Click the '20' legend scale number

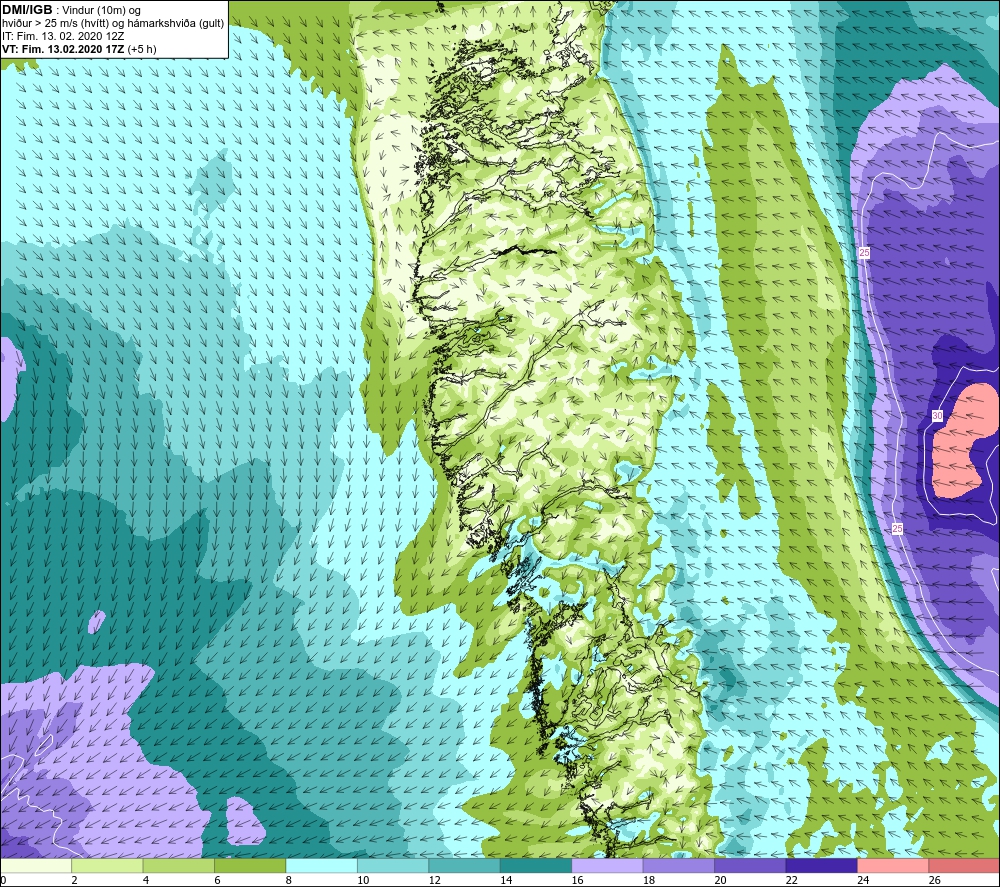point(720,880)
